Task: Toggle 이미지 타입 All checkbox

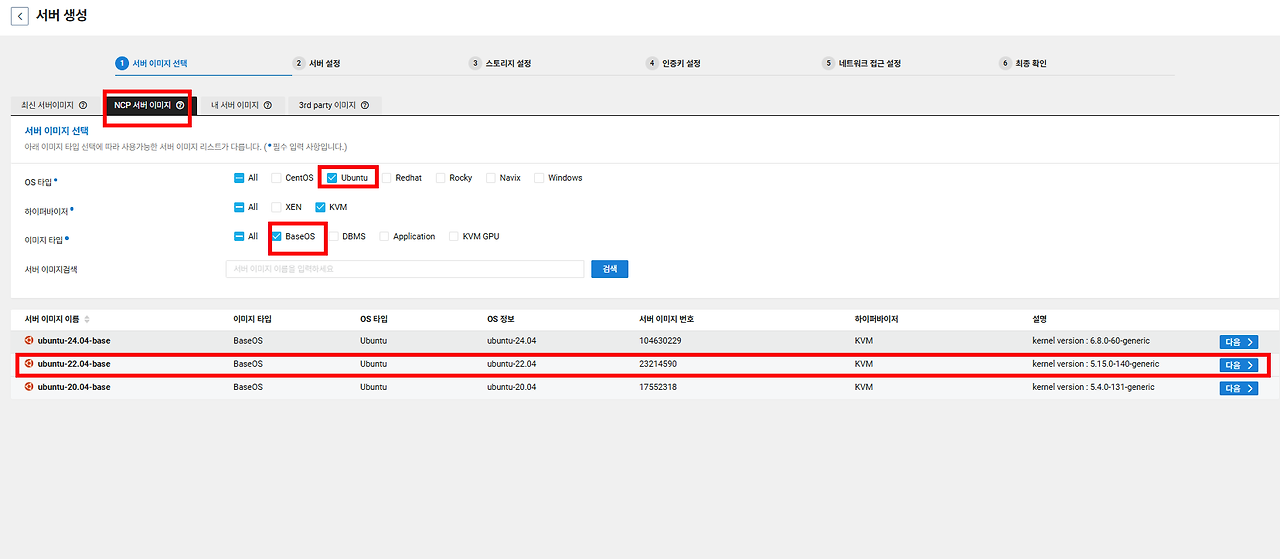Action: [239, 236]
